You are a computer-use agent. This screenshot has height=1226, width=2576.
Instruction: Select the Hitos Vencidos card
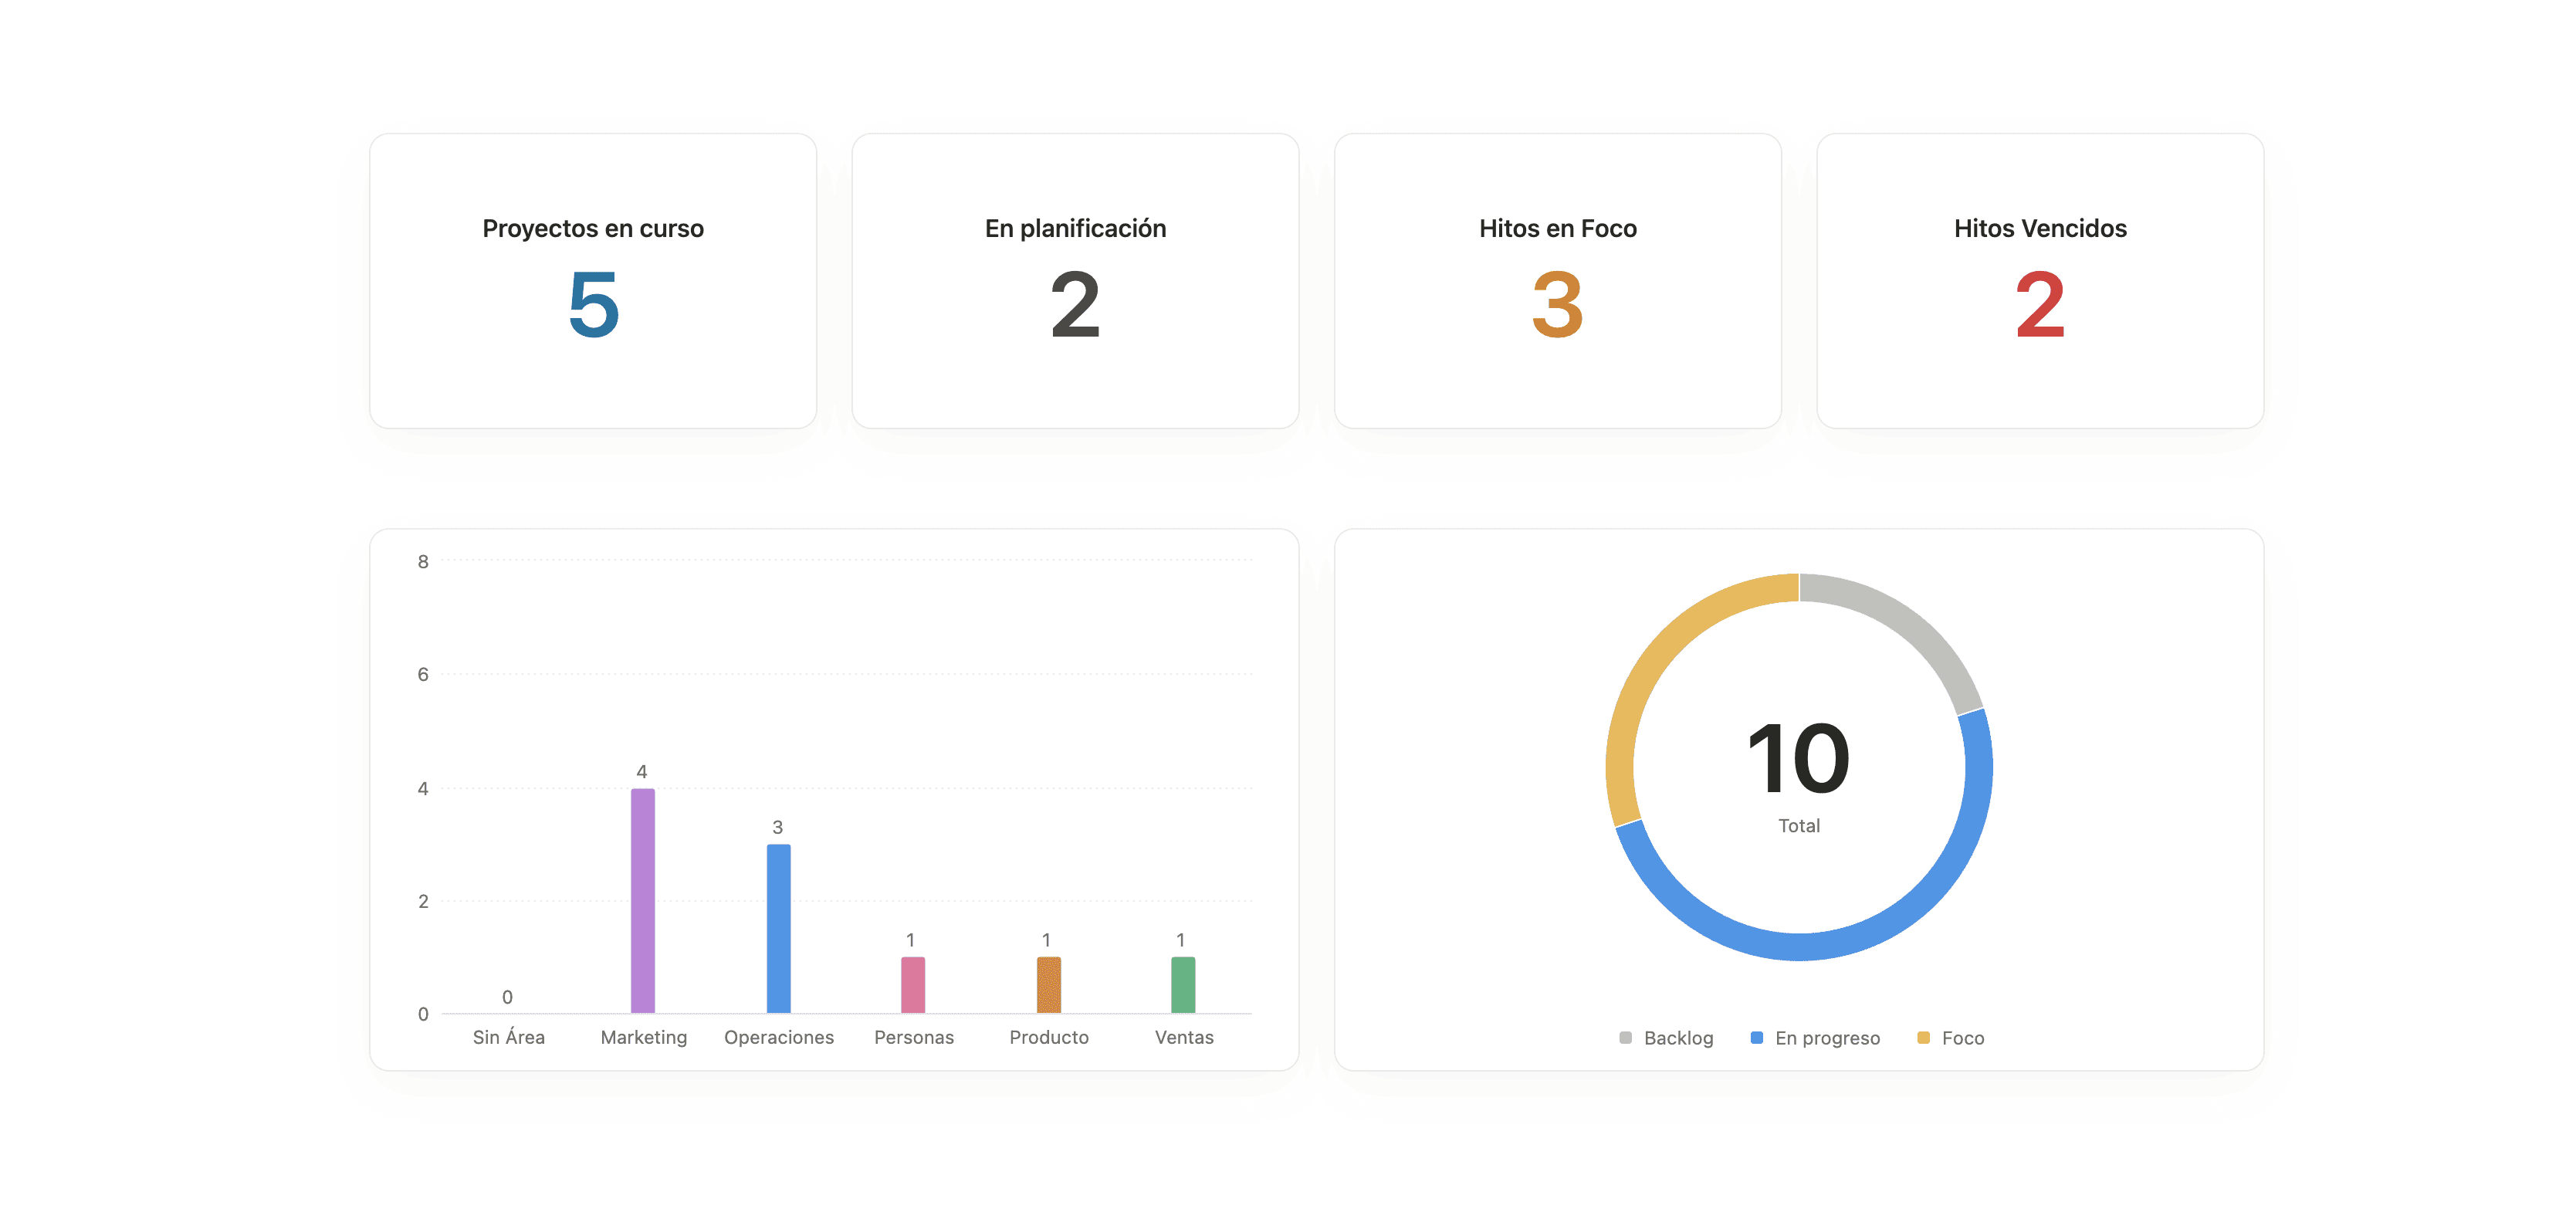coord(2039,281)
